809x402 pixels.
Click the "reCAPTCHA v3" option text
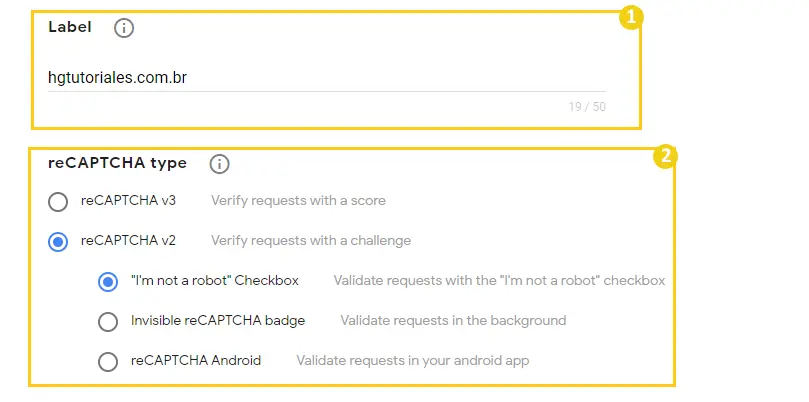pyautogui.click(x=128, y=201)
